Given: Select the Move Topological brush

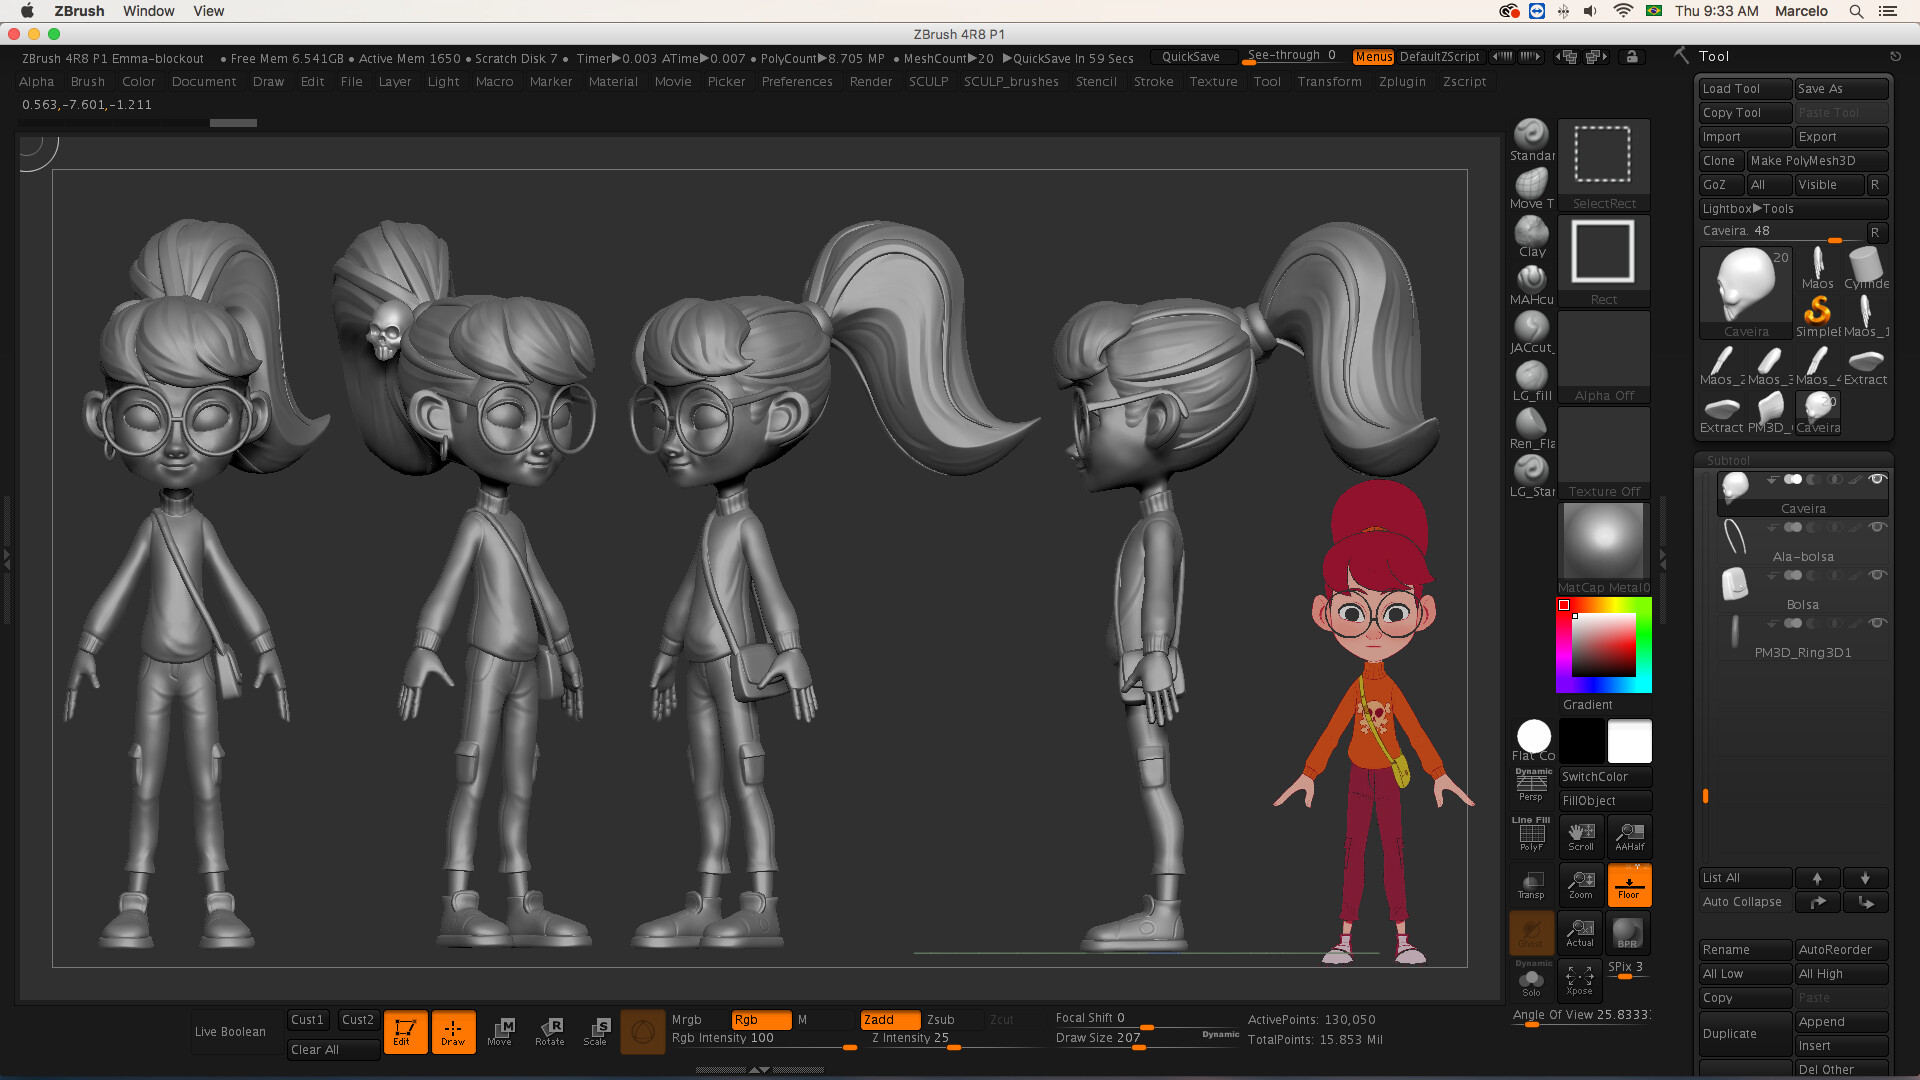Looking at the screenshot, I should (1531, 184).
